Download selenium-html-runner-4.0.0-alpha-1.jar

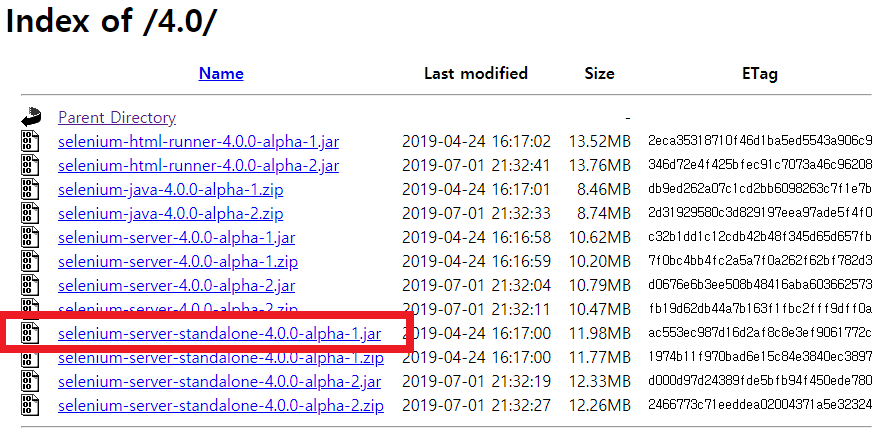point(198,141)
